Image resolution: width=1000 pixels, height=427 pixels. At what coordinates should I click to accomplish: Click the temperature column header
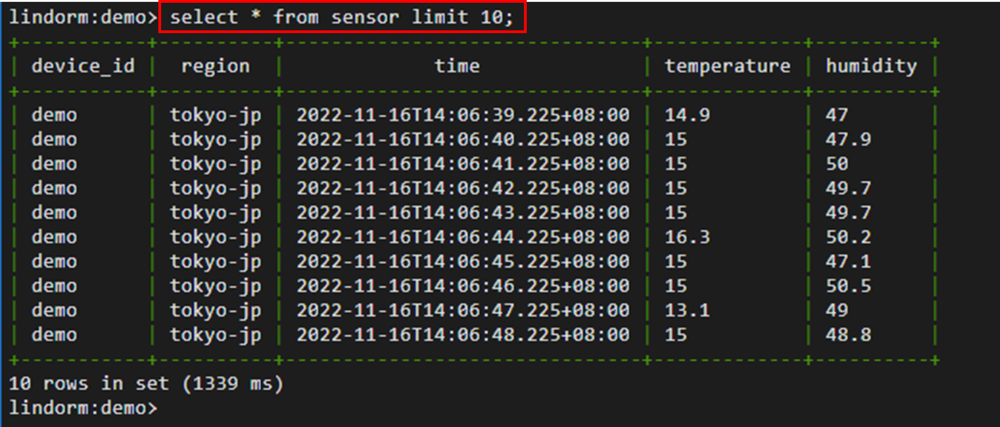(x=728, y=66)
